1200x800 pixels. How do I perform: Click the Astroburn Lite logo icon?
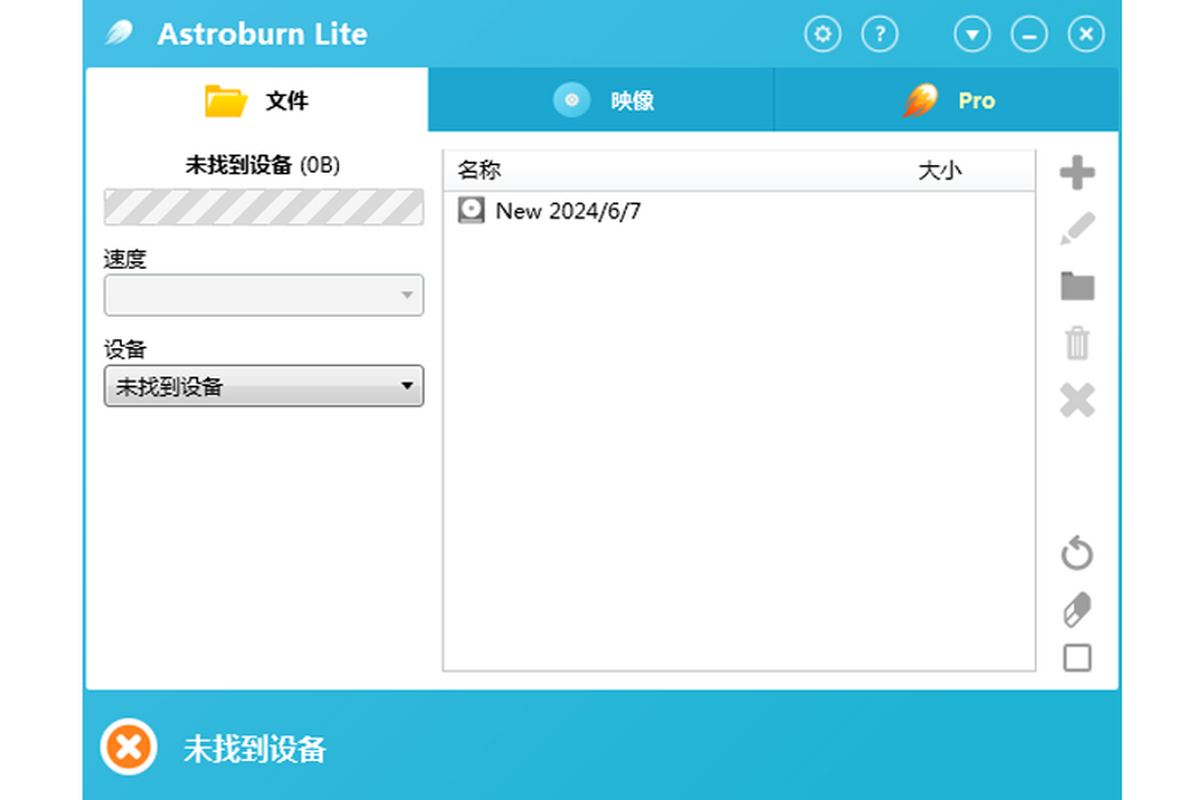point(120,34)
